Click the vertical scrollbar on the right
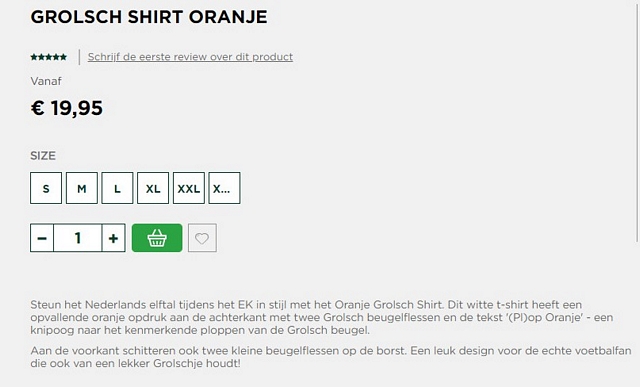Screen dimensions: 640x387 [637, 122]
